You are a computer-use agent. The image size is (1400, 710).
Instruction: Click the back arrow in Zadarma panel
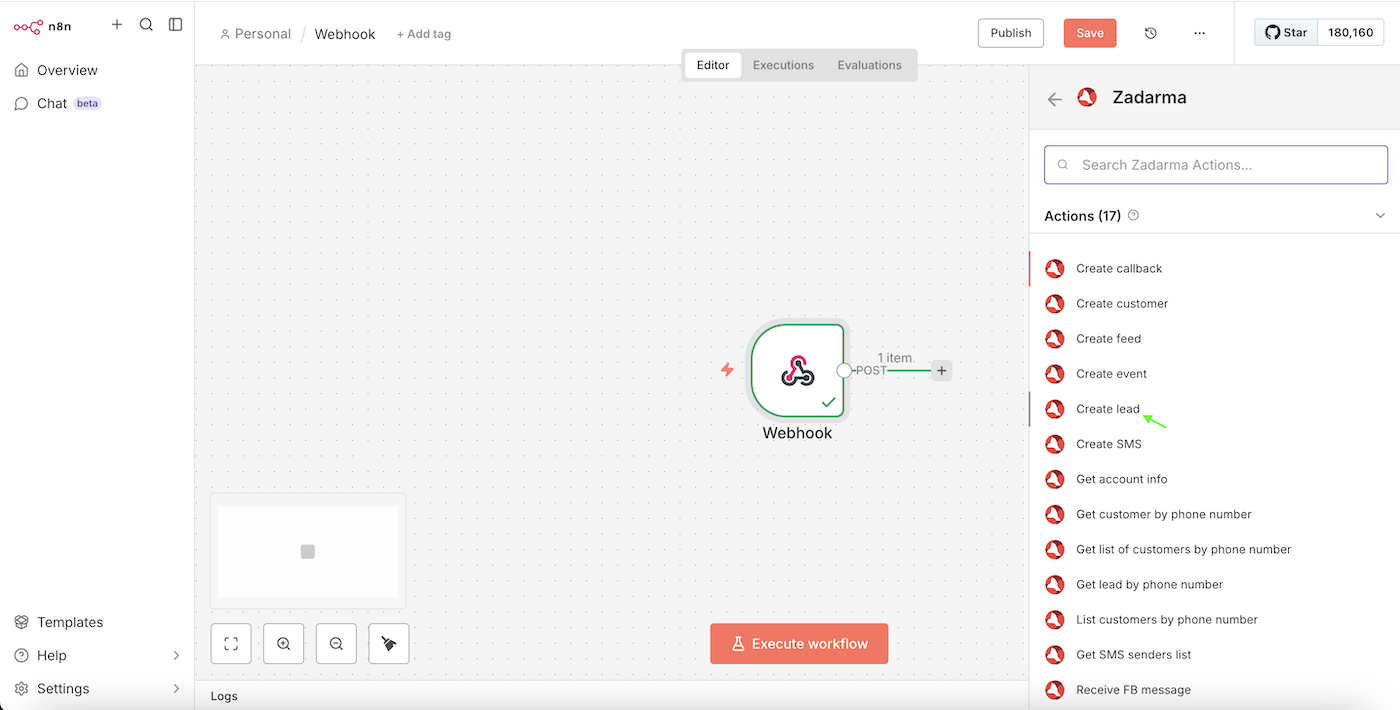coord(1054,99)
